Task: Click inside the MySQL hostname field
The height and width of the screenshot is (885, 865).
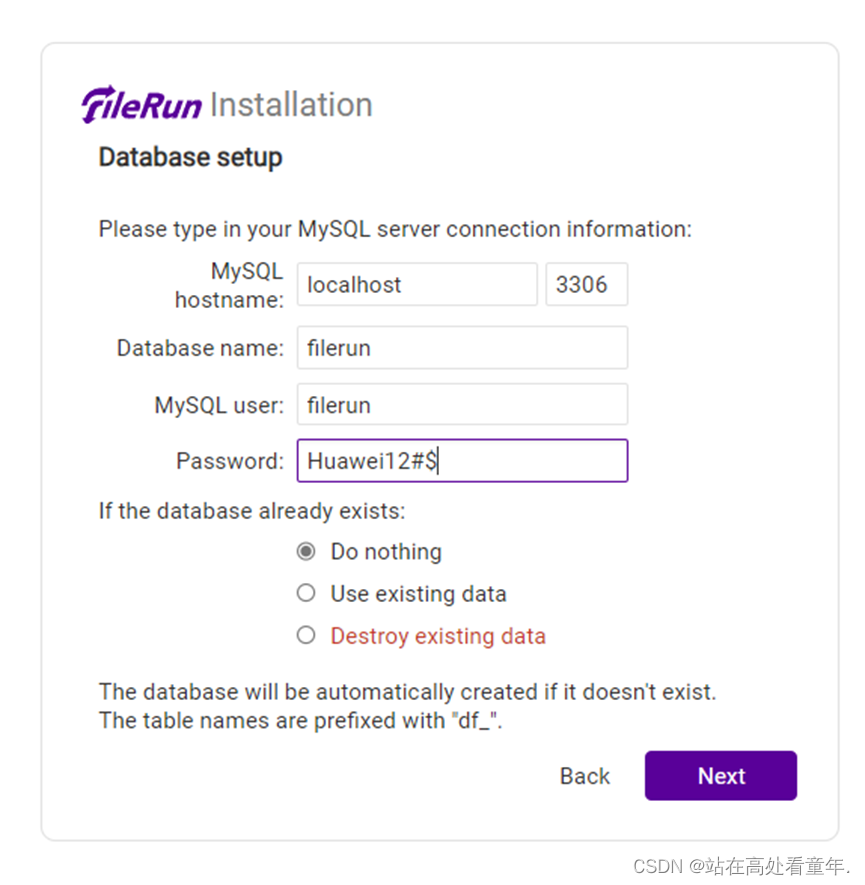Action: (416, 284)
